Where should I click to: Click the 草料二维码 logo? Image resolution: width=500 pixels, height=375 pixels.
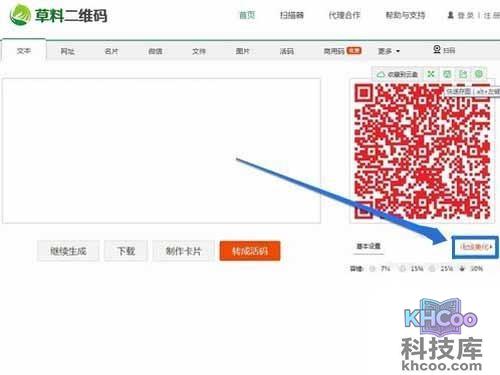coord(58,15)
